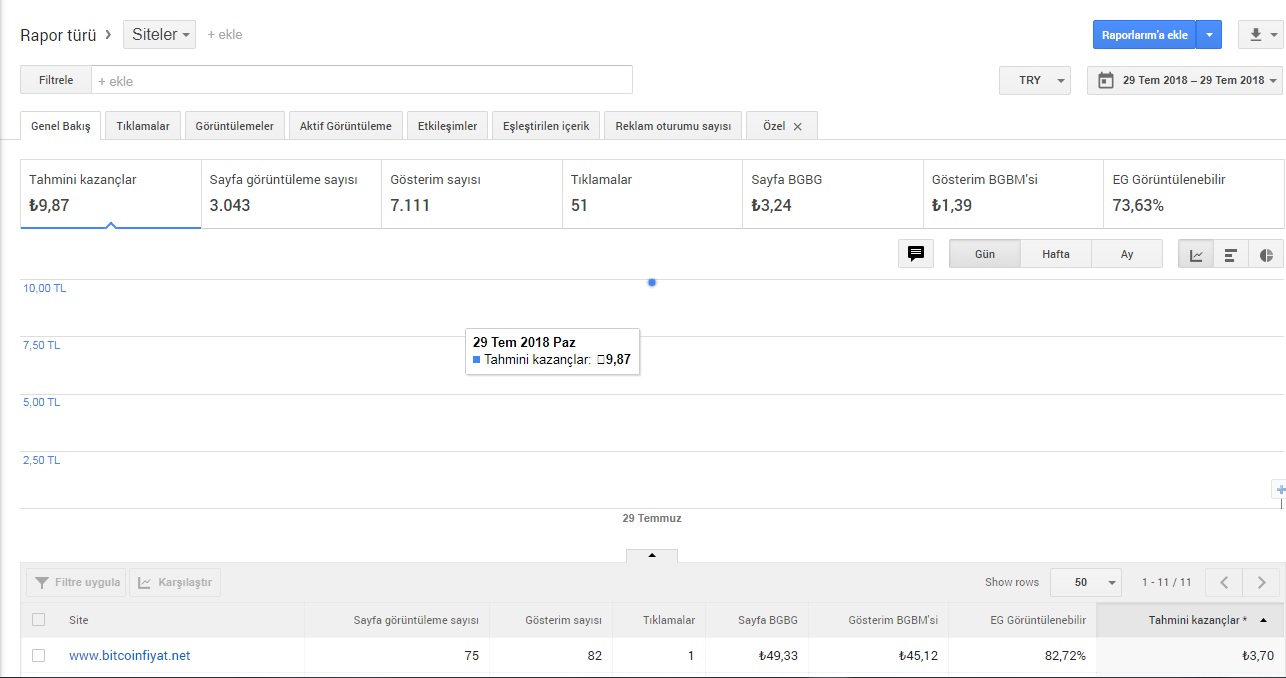The height and width of the screenshot is (678, 1286).
Task: Open the Etkileşimler tab
Action: tap(448, 126)
